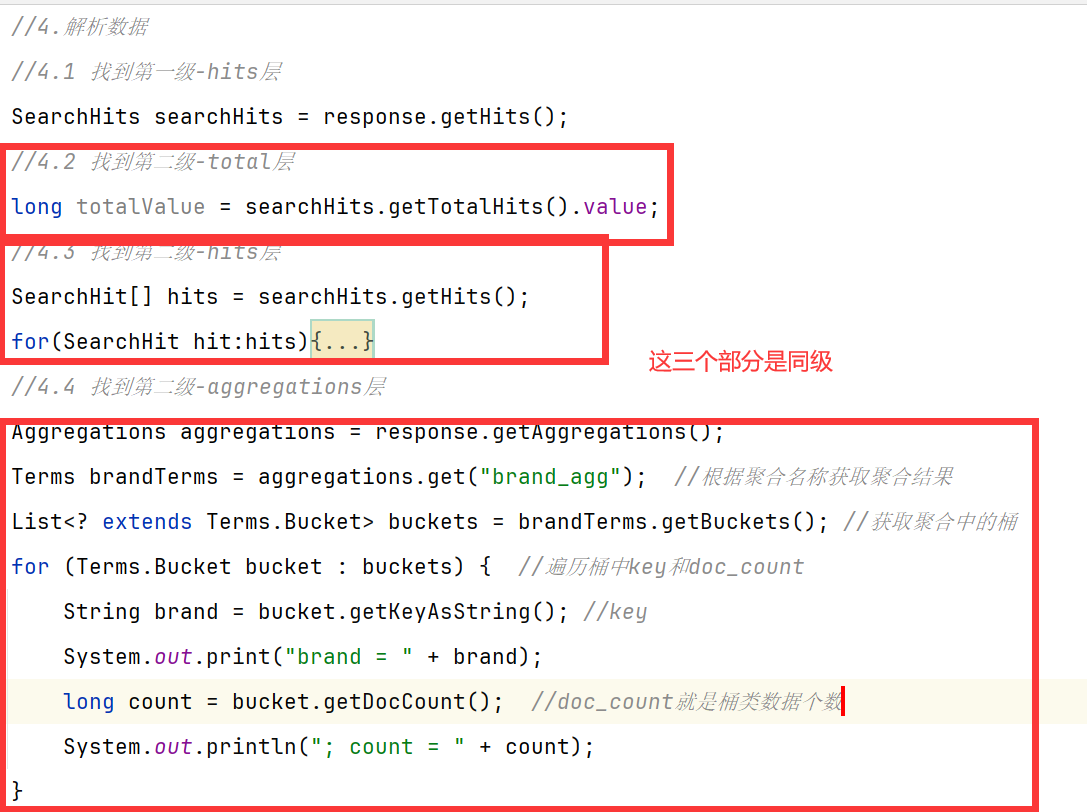Click the comment '//遍历桶中key和doc_count'

pos(661,567)
